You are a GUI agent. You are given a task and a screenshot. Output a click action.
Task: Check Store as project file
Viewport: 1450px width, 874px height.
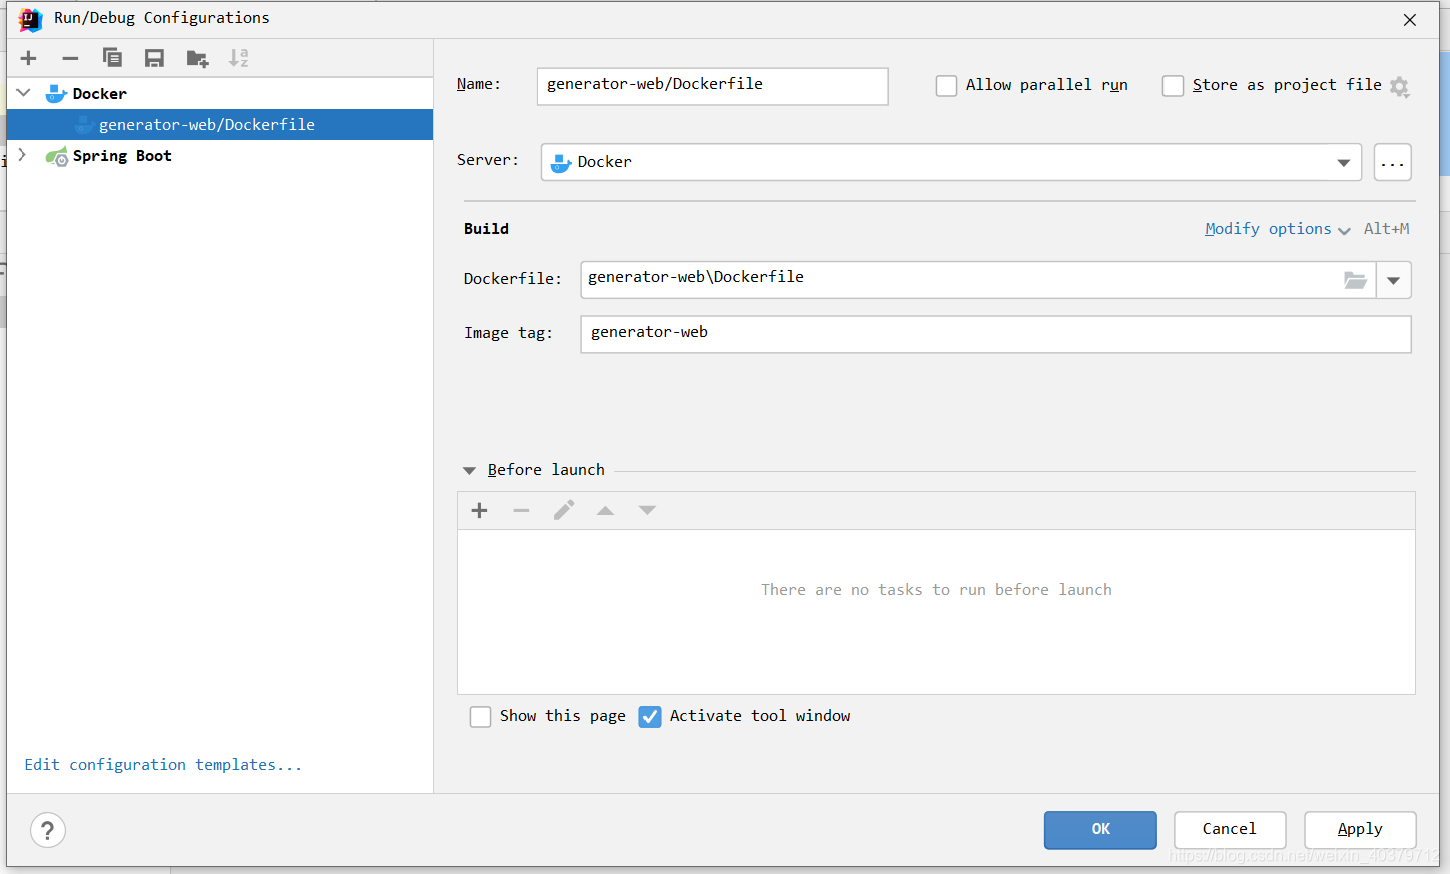click(1173, 86)
